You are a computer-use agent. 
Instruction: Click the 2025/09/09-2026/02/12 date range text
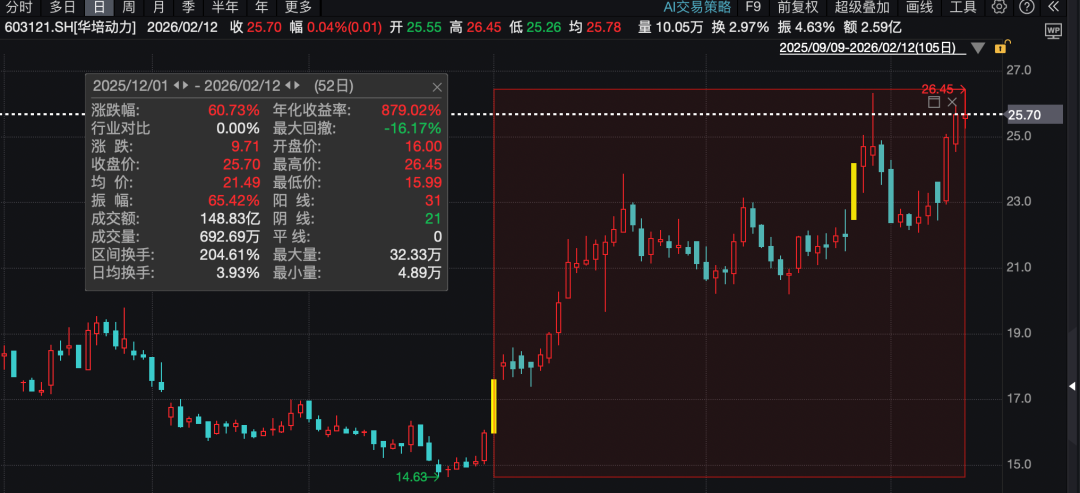point(867,47)
